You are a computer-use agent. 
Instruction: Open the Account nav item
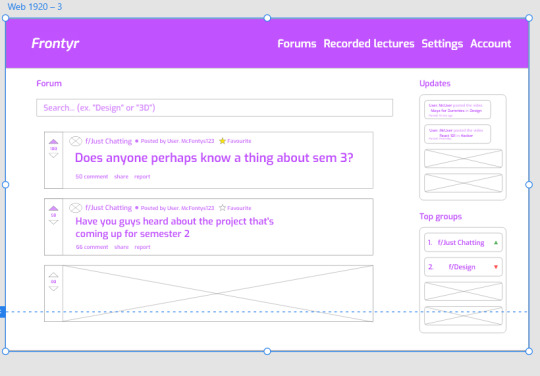point(491,44)
